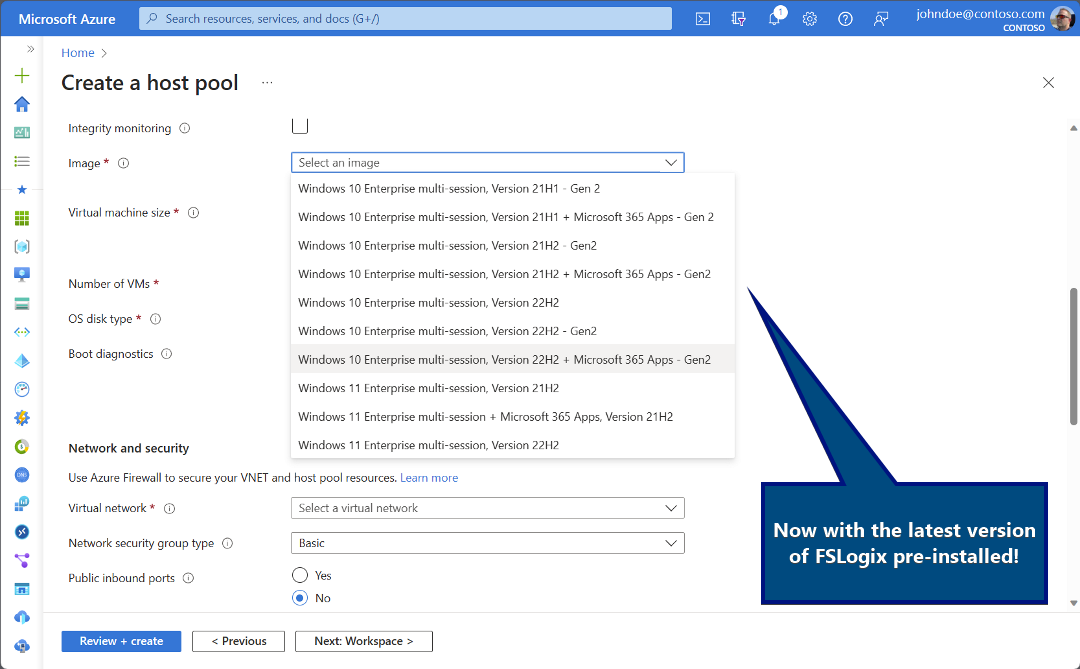Open the notifications bell icon
1080x669 pixels.
(775, 17)
